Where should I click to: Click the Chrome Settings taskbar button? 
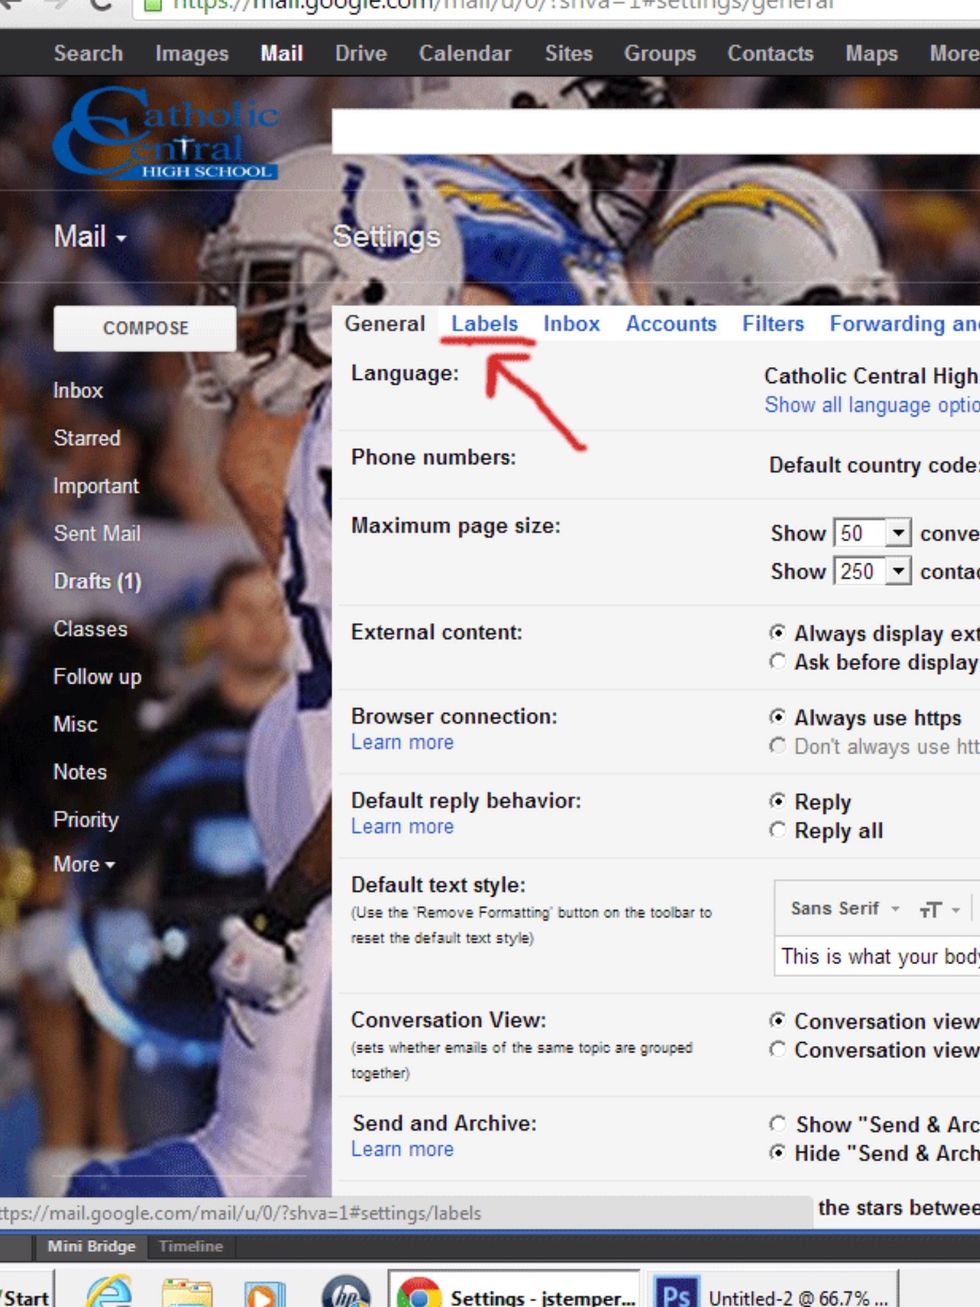pos(517,1297)
